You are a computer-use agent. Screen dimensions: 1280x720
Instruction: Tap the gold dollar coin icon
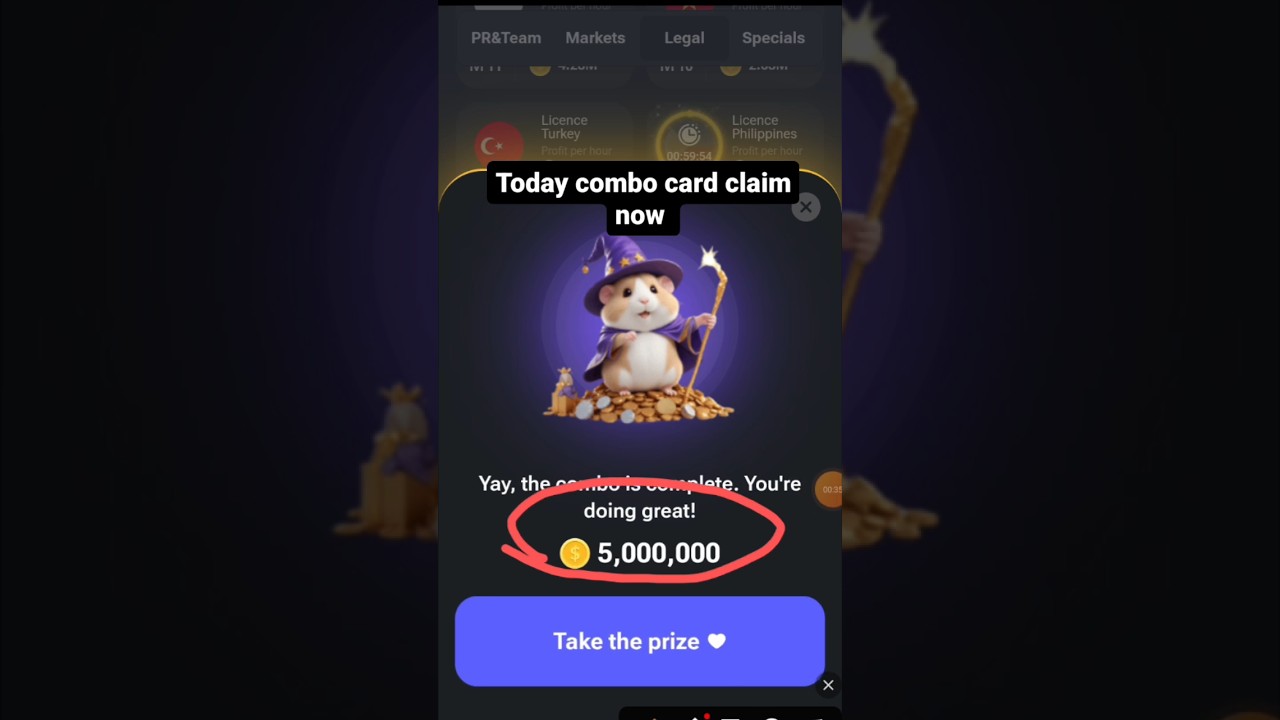(x=575, y=553)
